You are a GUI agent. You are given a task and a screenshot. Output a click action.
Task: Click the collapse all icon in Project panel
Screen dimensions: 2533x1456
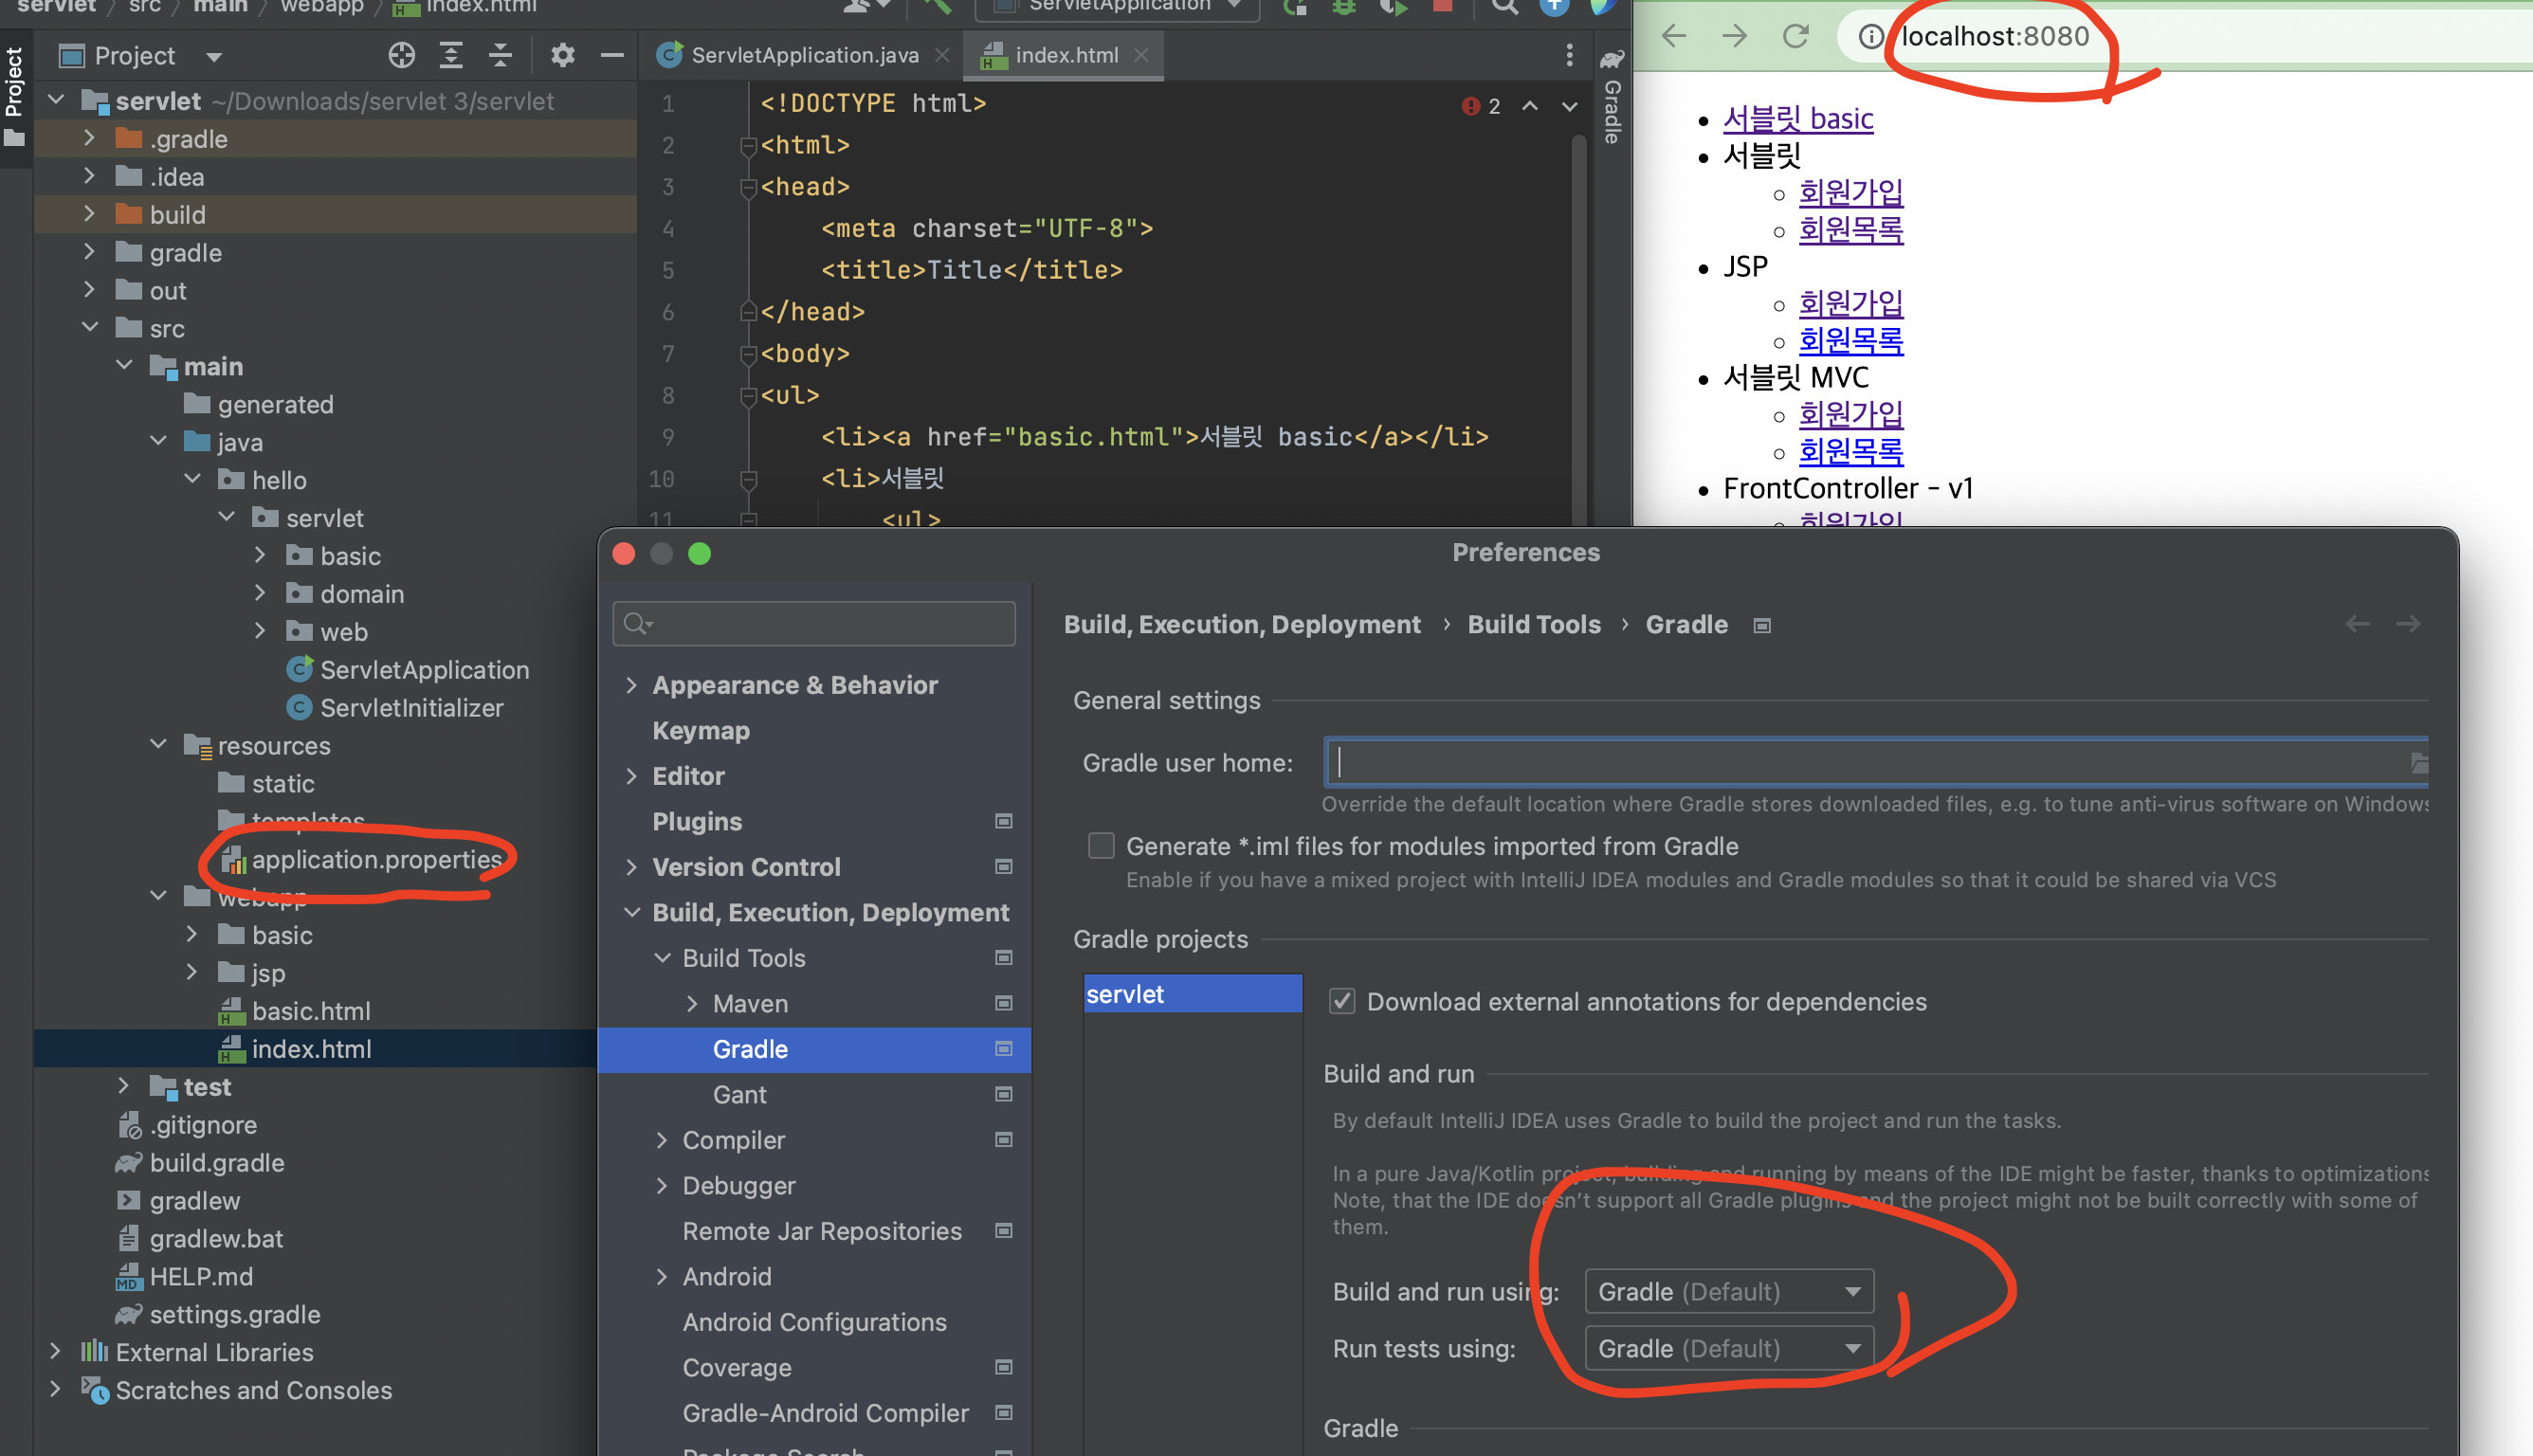[500, 56]
